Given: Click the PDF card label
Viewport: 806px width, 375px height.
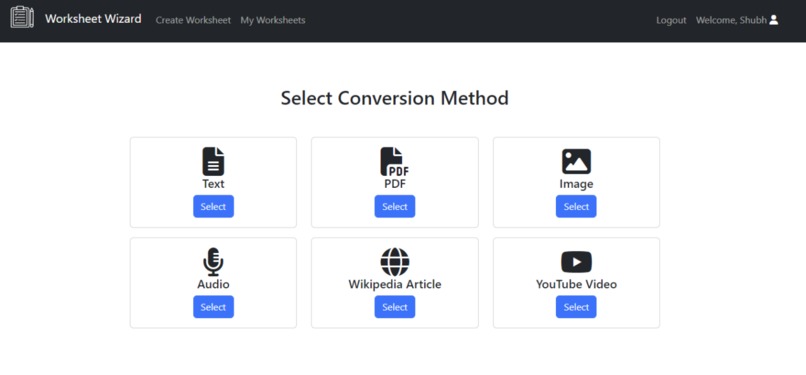Looking at the screenshot, I should 395,184.
